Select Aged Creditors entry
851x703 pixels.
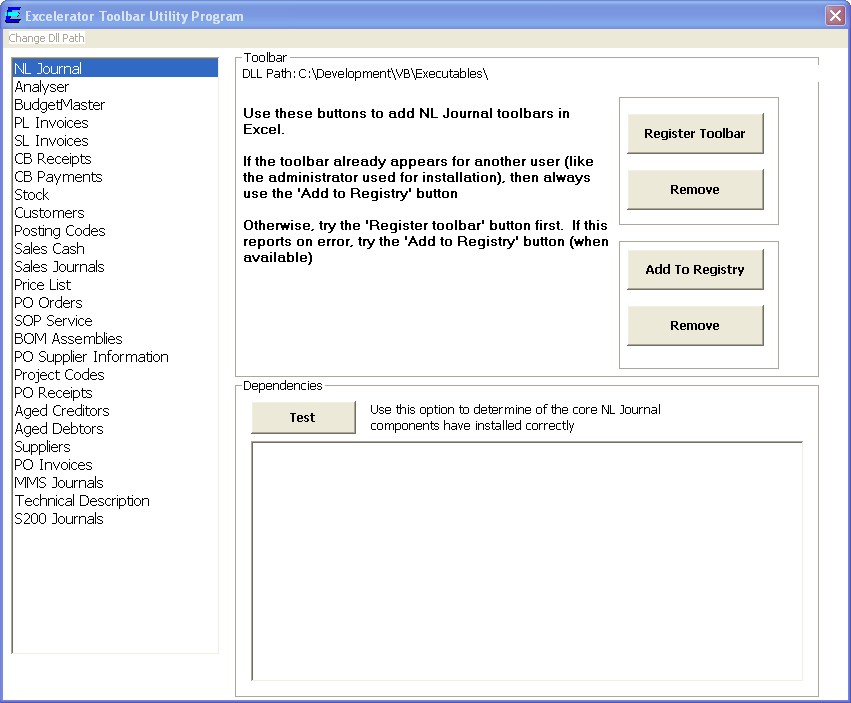[x=115, y=410]
